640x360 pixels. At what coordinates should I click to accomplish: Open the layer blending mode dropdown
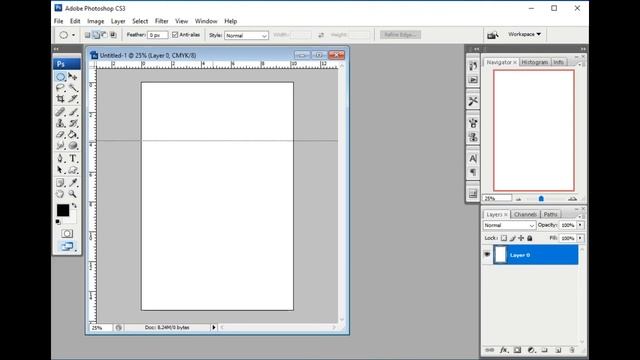click(x=509, y=225)
